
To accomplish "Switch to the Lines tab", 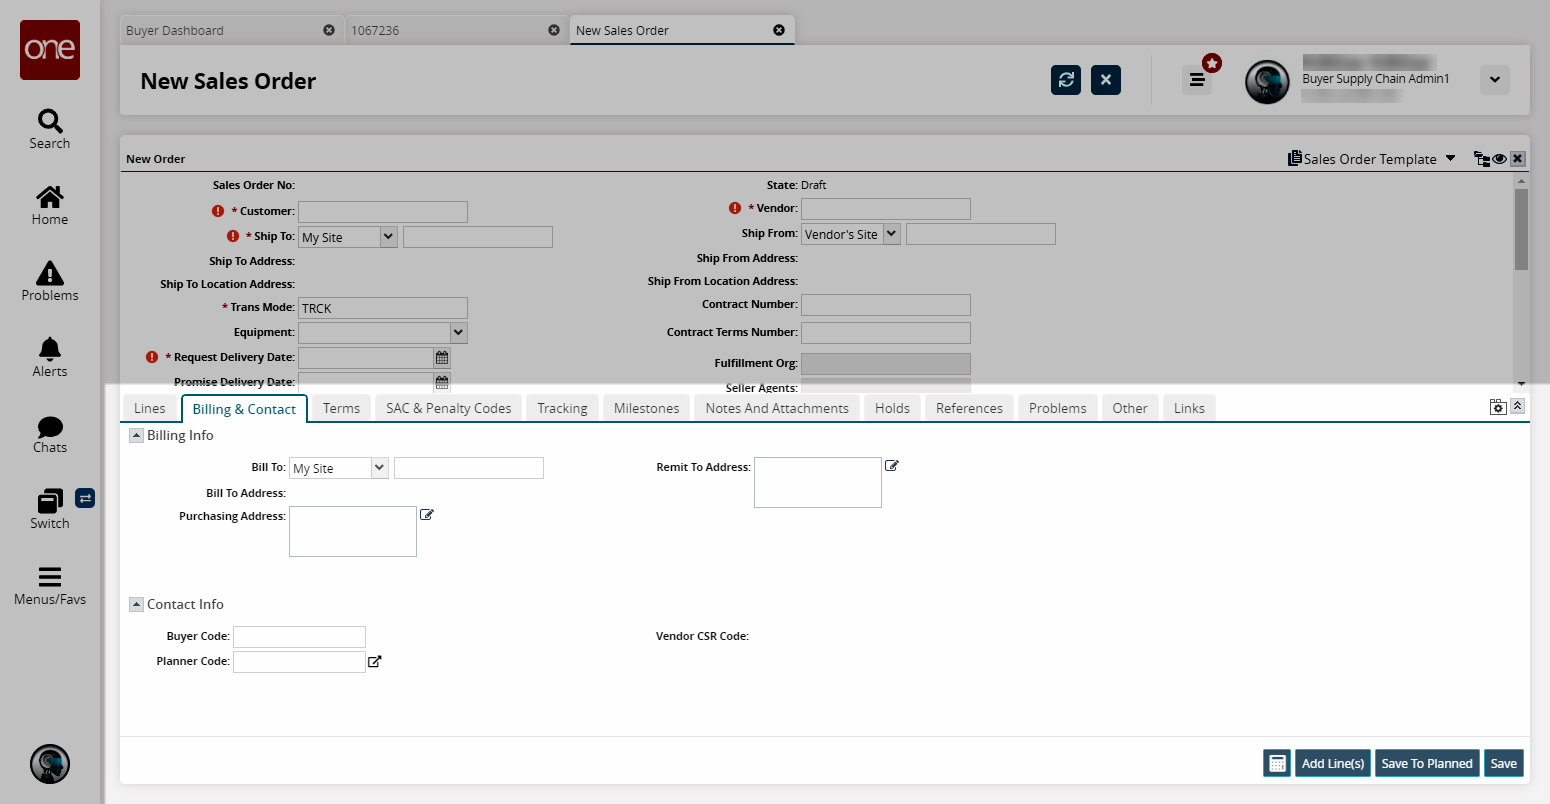I will (x=150, y=408).
